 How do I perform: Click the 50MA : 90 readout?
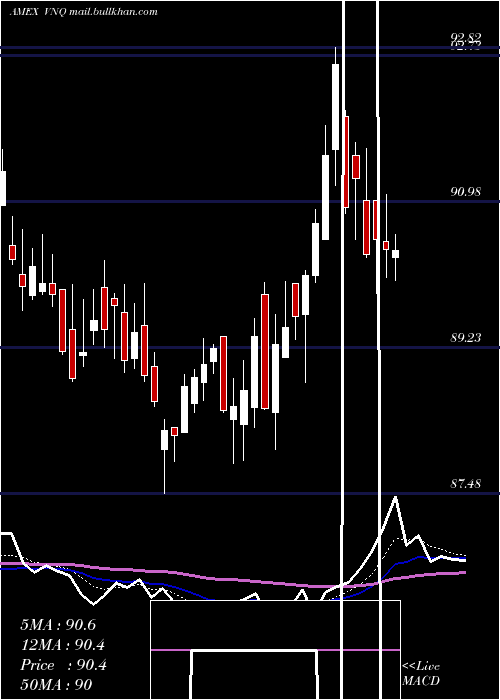[x=56, y=685]
